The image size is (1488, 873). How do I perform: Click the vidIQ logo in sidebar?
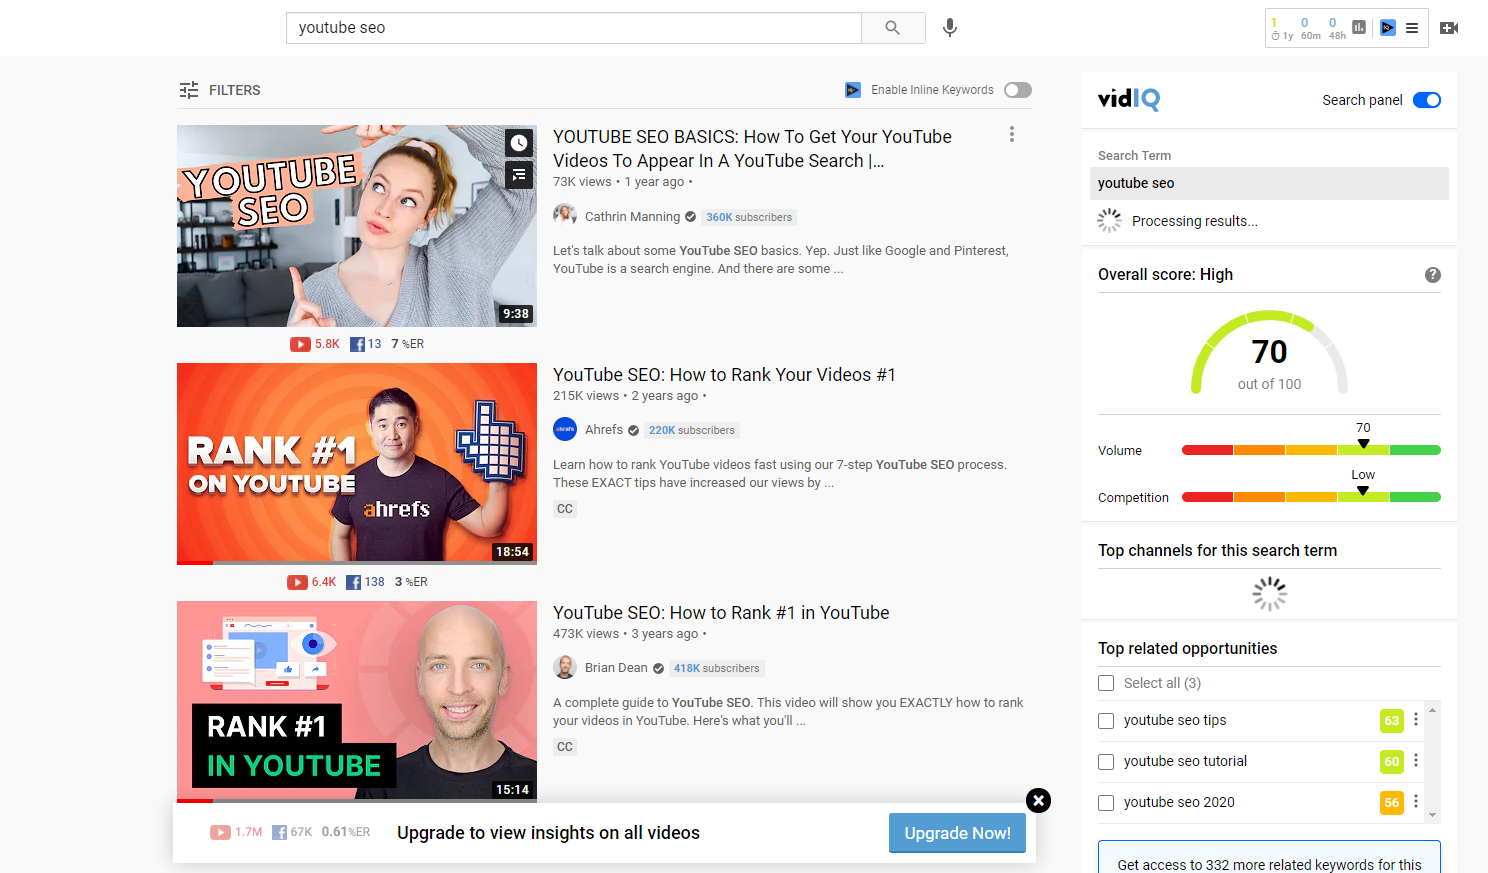(x=1129, y=99)
